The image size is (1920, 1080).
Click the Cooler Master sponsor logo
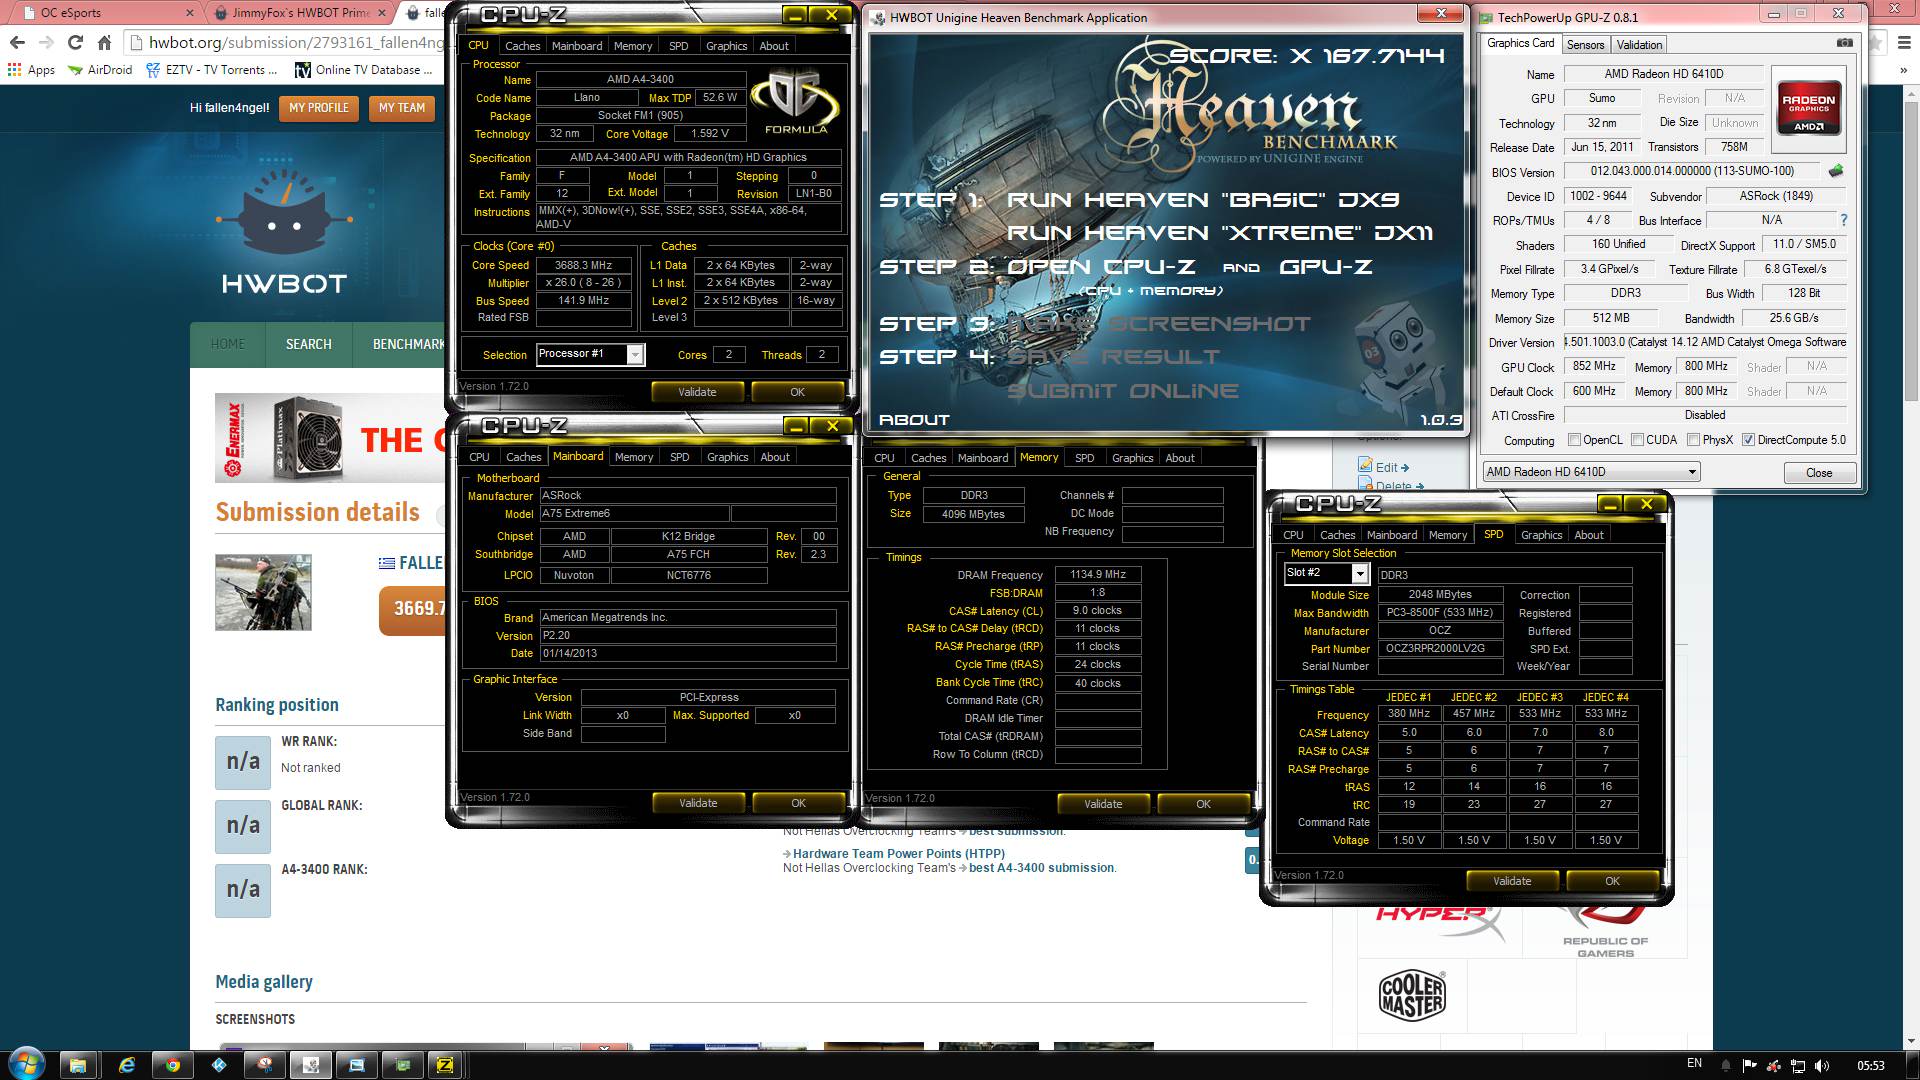(x=1412, y=995)
